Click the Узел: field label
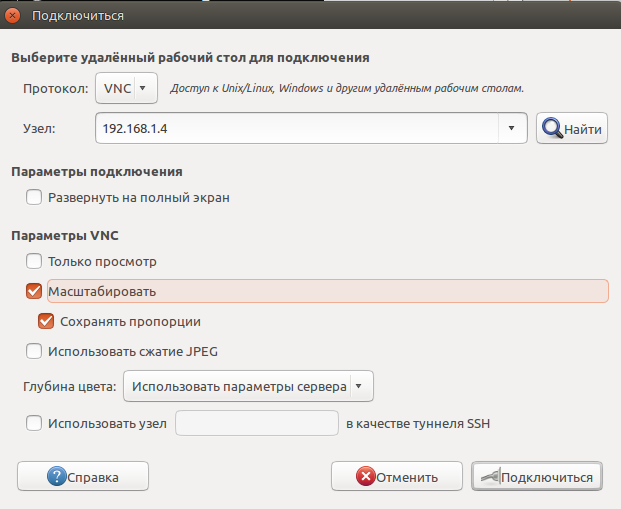 [x=39, y=129]
